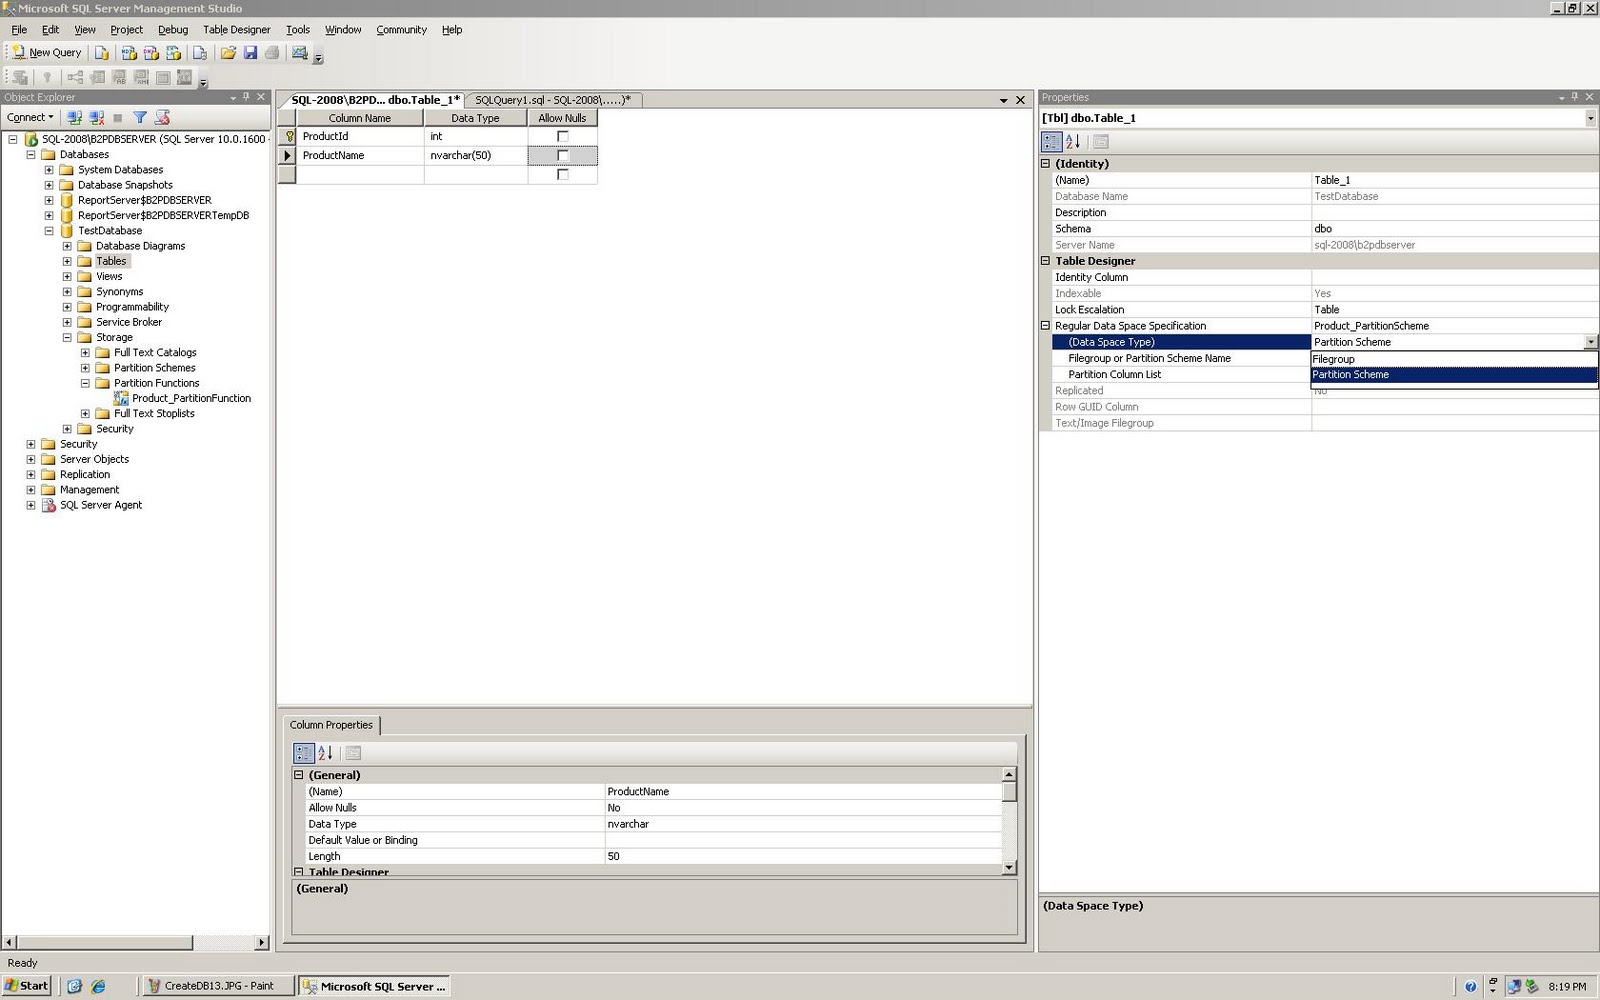This screenshot has width=1600, height=1000.
Task: Click the Object Explorer script icon with red mark
Action: [163, 118]
